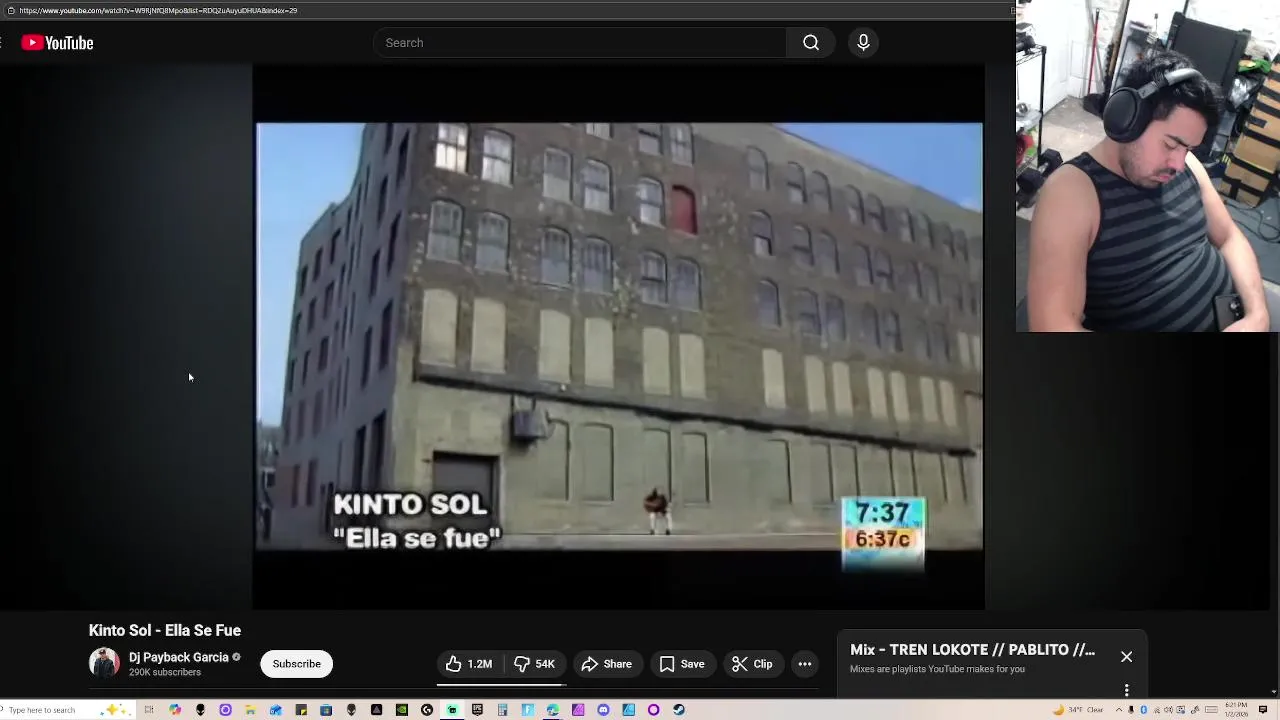Viewport: 1280px width, 720px height.
Task: Open Steam from the taskbar
Action: [x=679, y=710]
